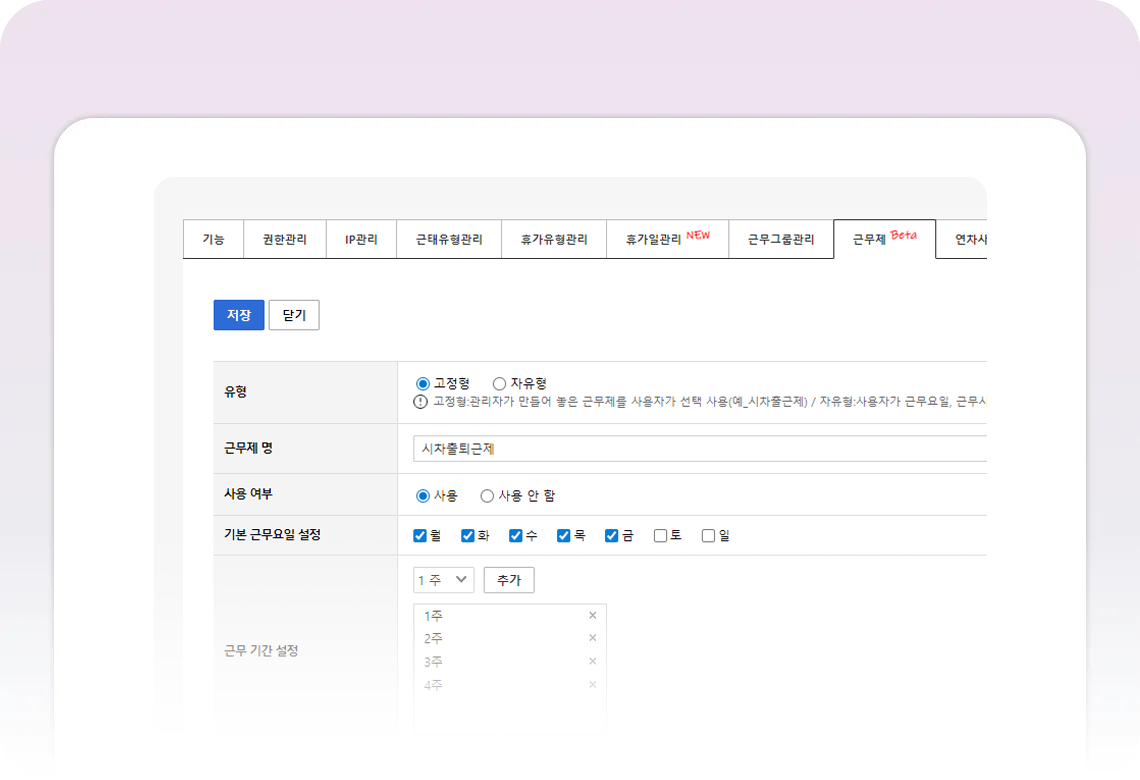The image size is (1140, 780).
Task: Choose the 고정형 radio button
Action: [423, 383]
